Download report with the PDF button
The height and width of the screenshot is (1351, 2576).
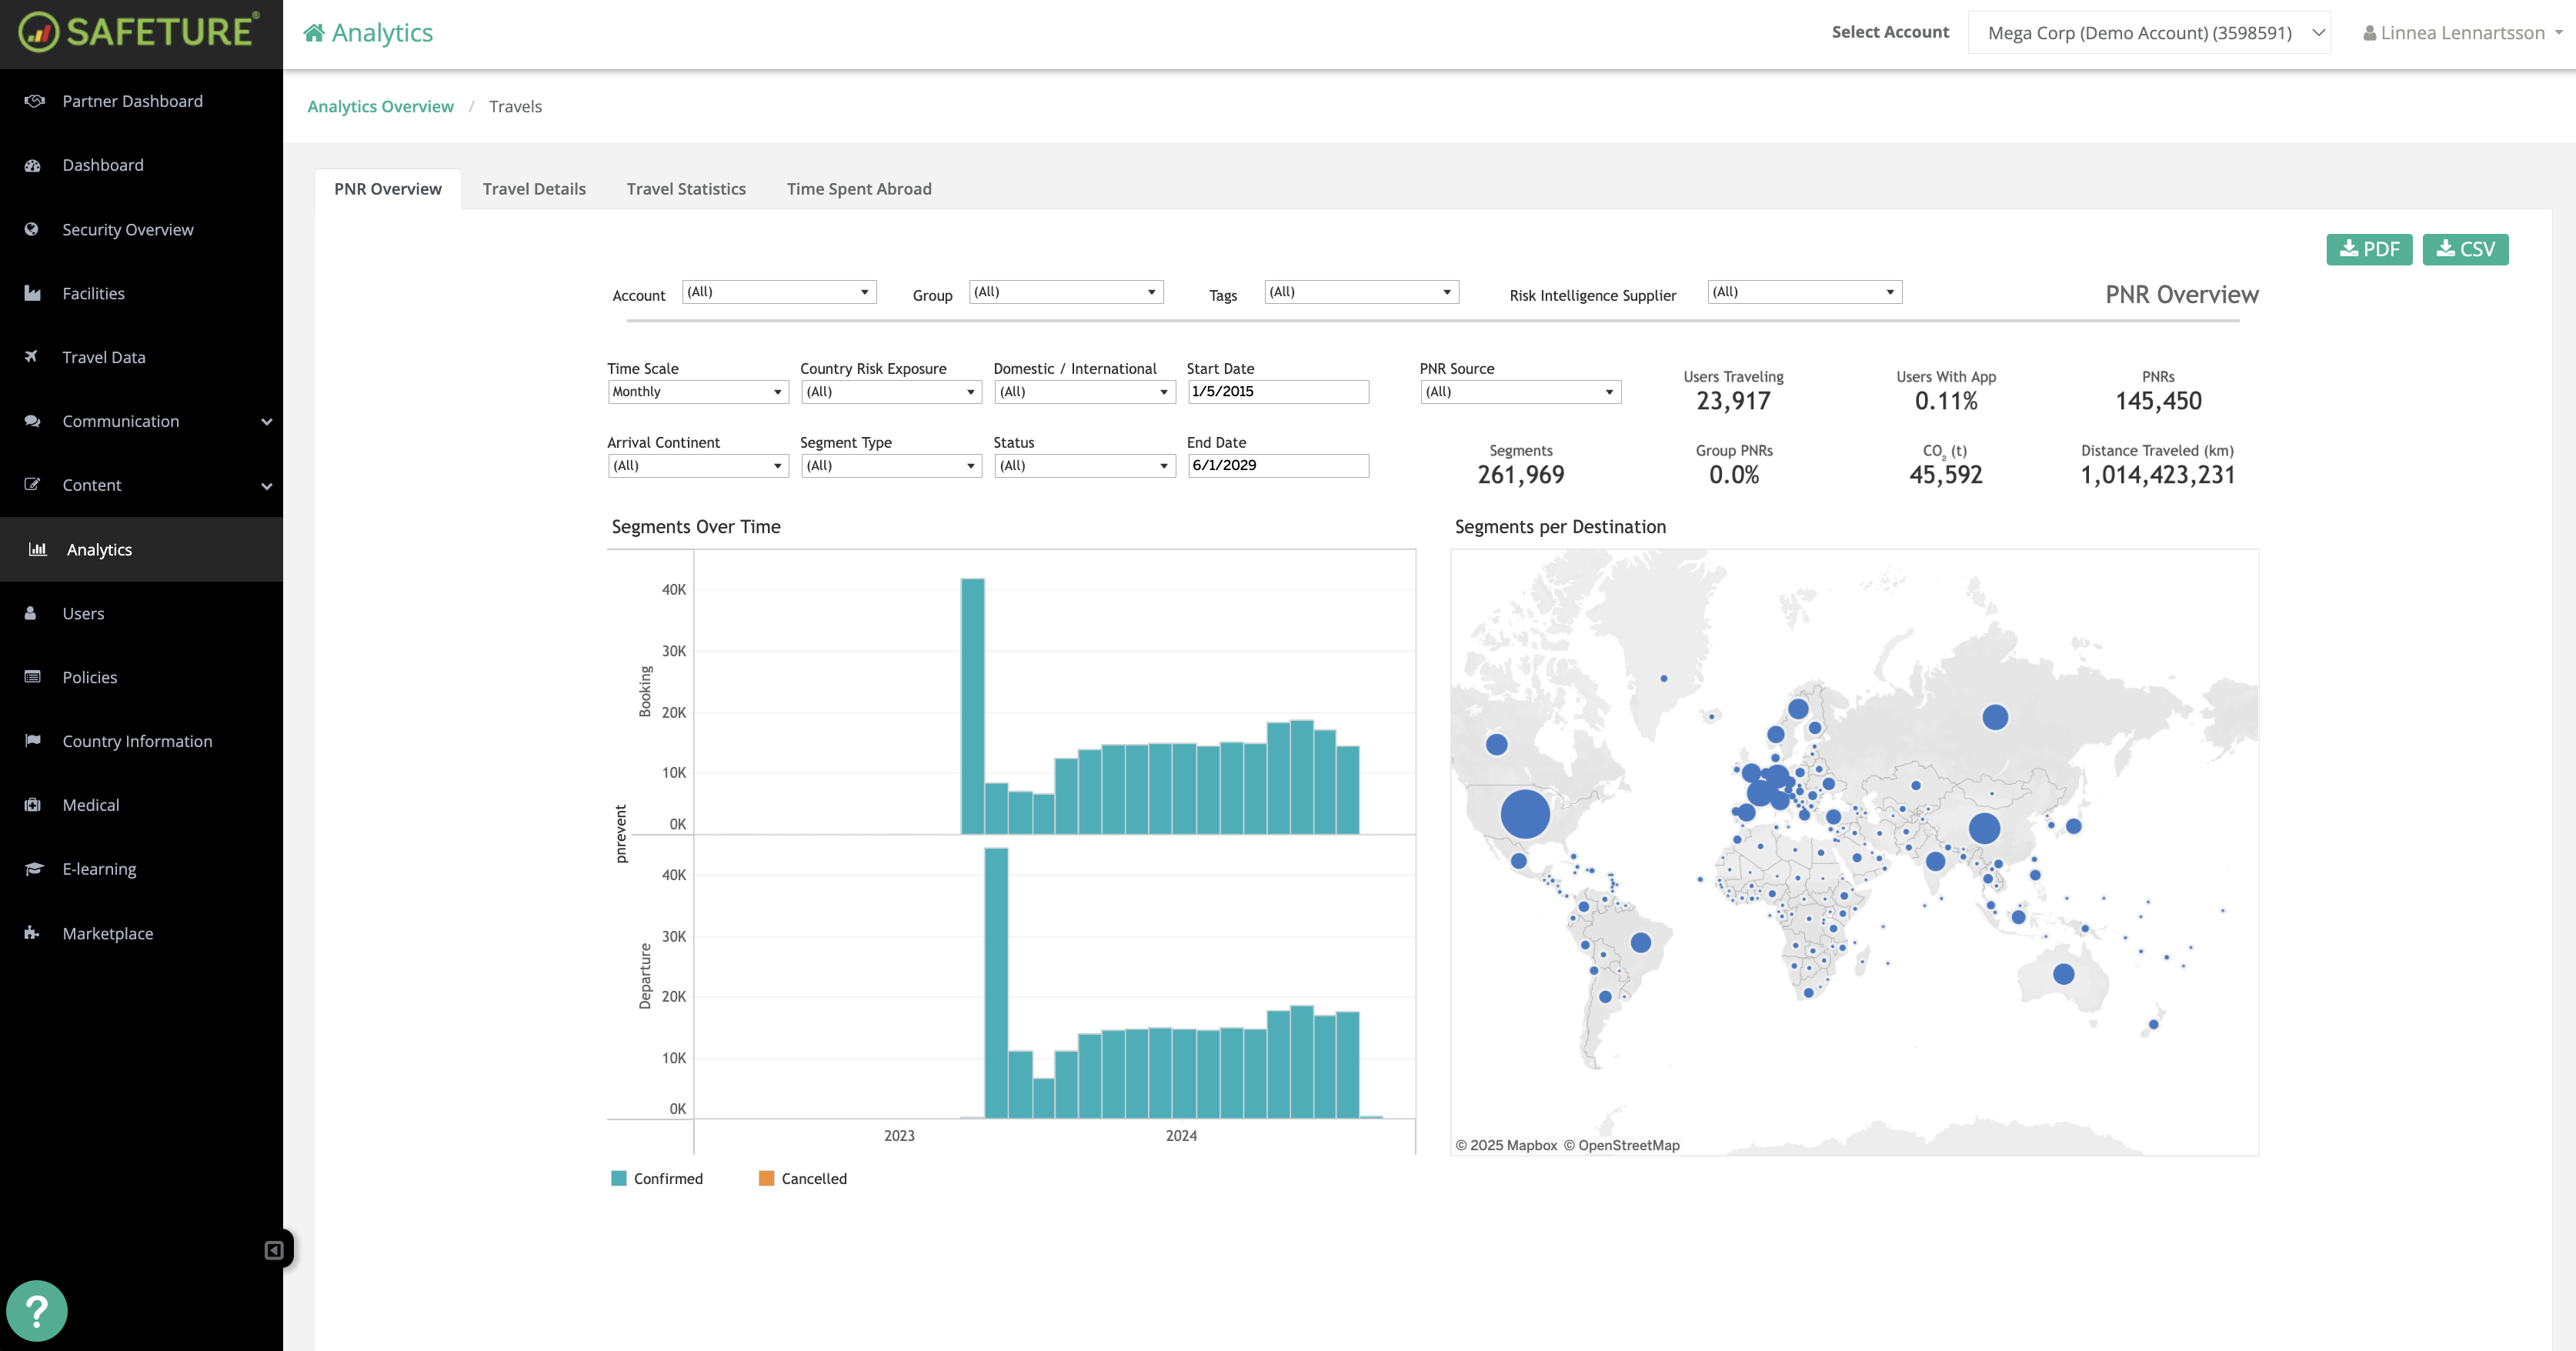pos(2368,249)
